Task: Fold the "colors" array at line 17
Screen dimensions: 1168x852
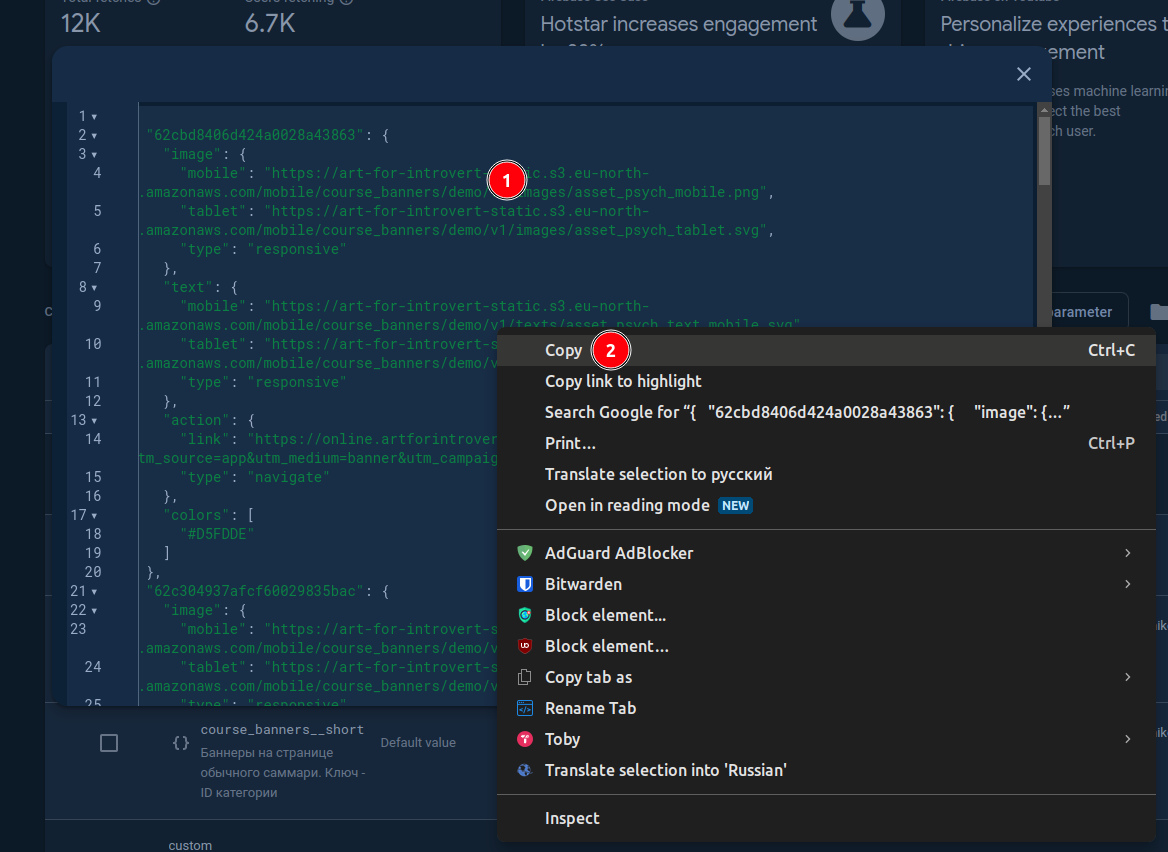Action: tap(94, 515)
